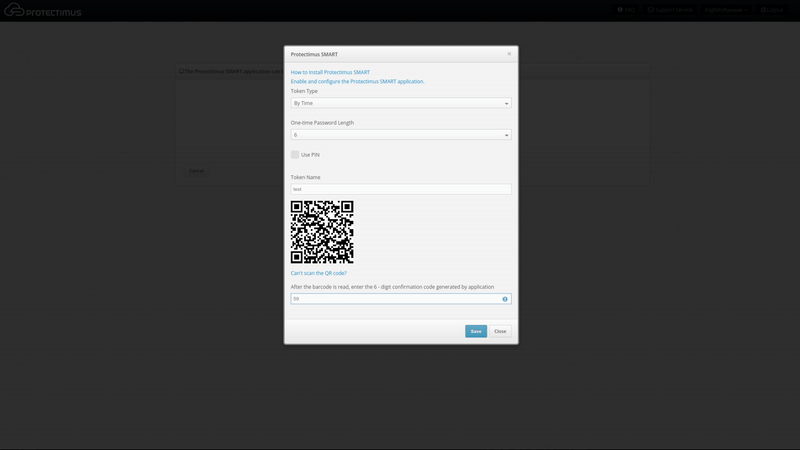Click the Protectimus SMART dialog title text

314,55
